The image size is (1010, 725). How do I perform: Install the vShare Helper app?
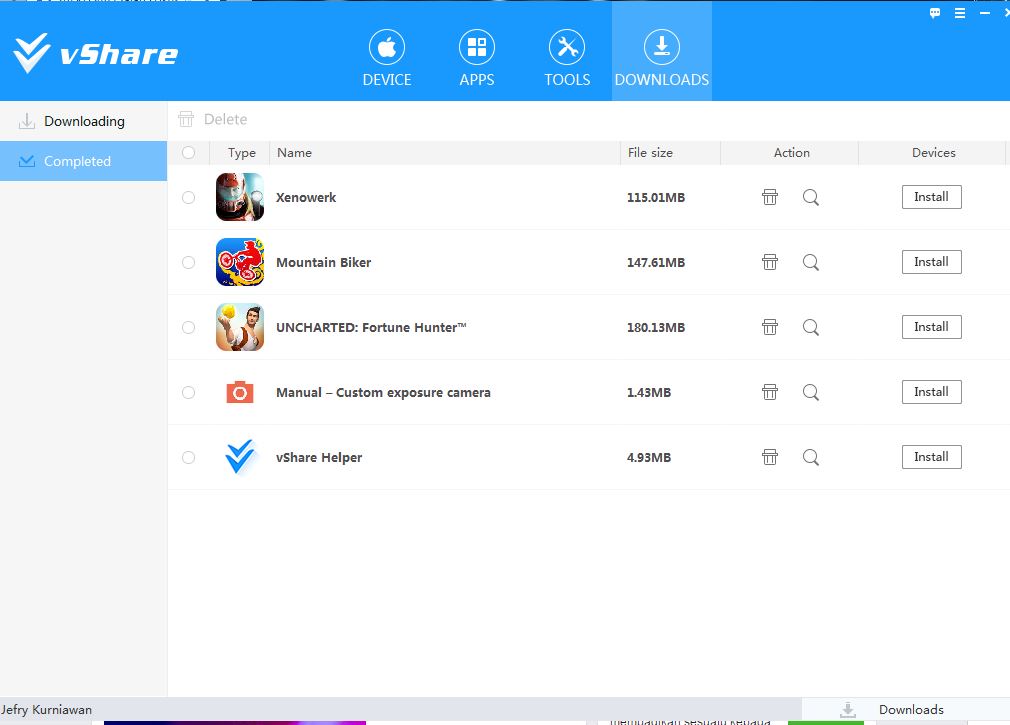tap(931, 457)
